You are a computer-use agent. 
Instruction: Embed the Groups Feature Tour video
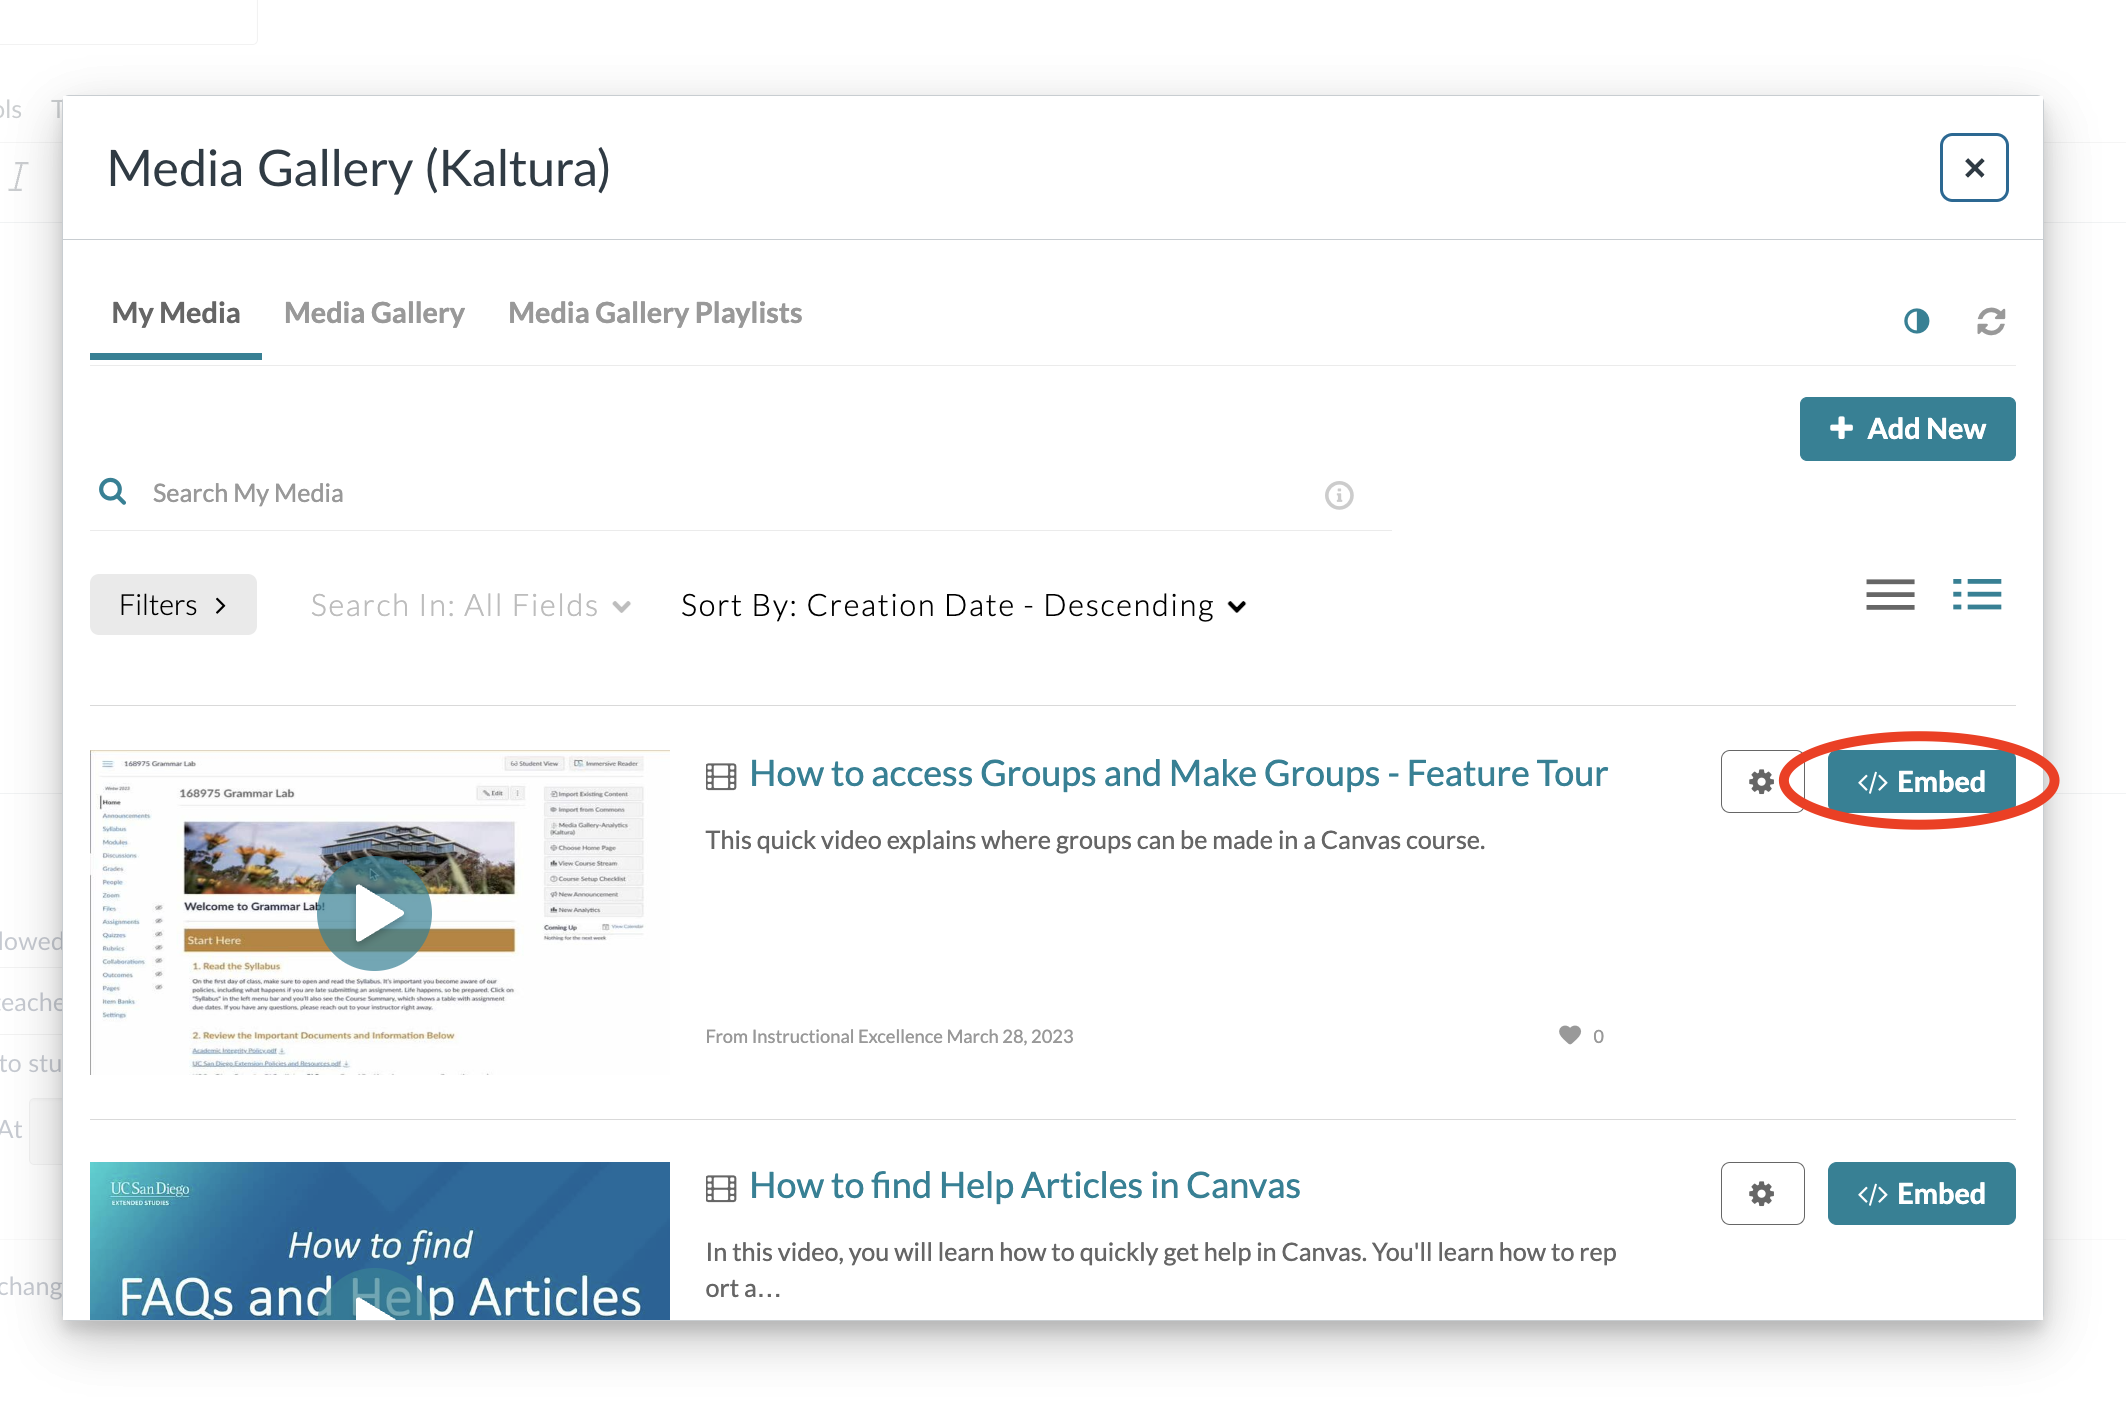click(1921, 782)
